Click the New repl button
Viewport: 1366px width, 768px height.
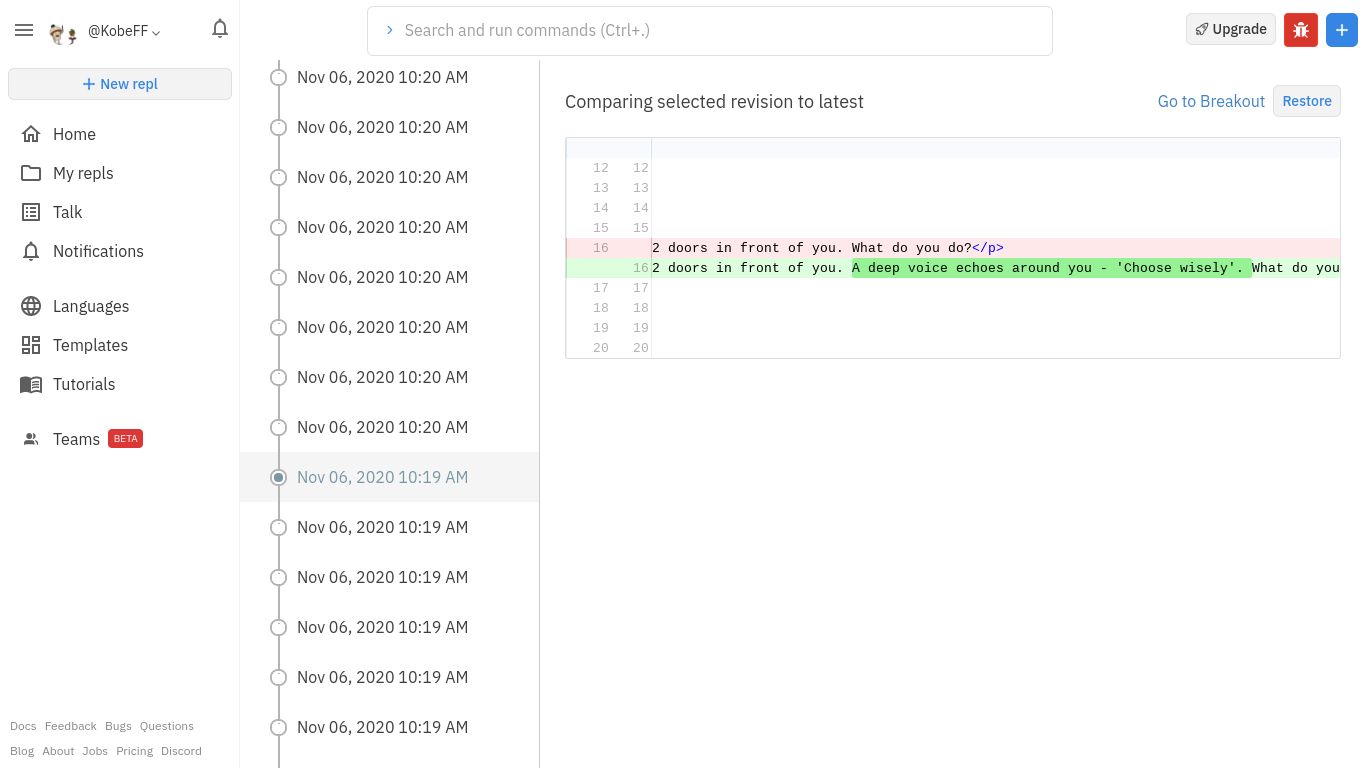[120, 84]
